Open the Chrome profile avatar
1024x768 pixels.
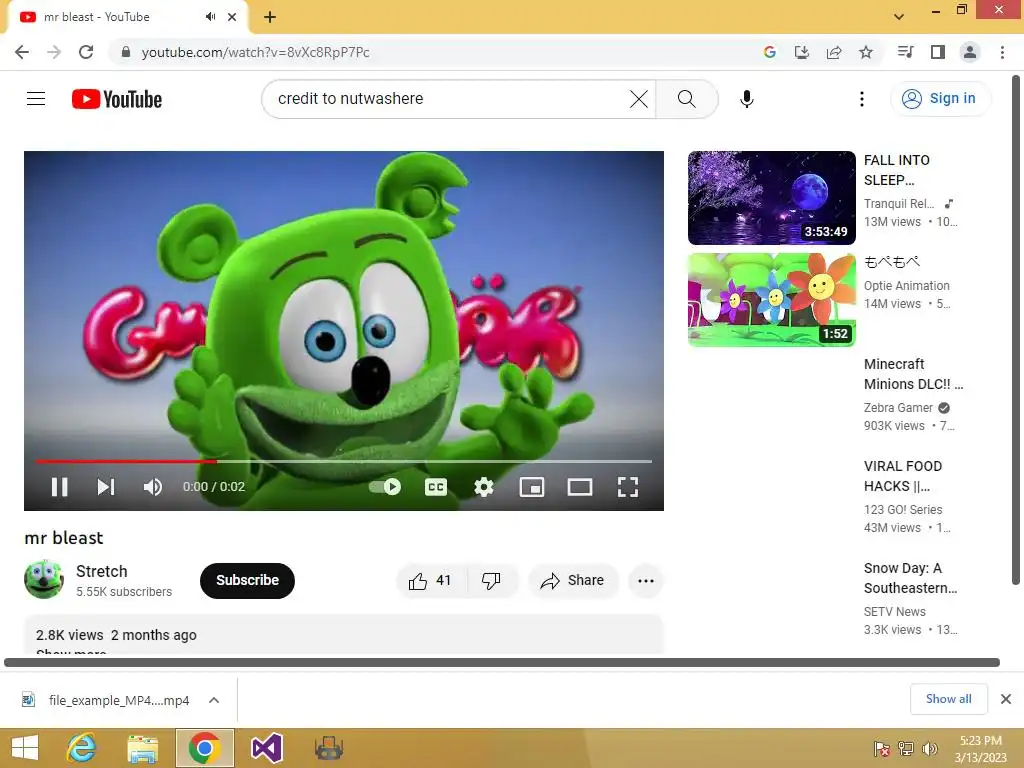tap(969, 52)
